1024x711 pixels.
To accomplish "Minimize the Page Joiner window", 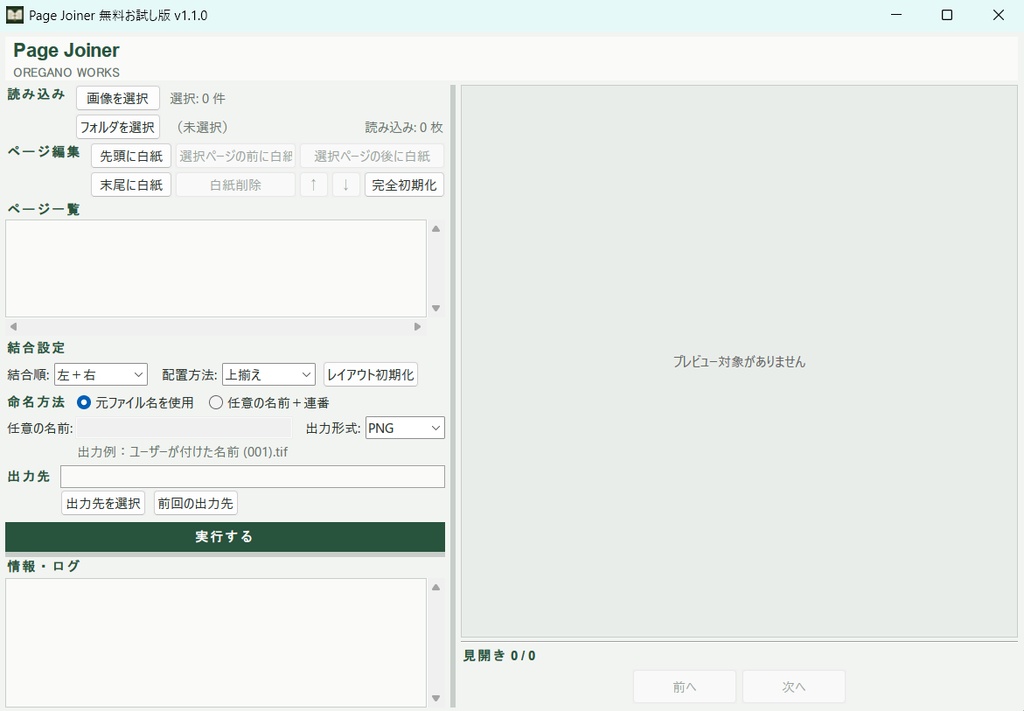I will click(x=897, y=15).
